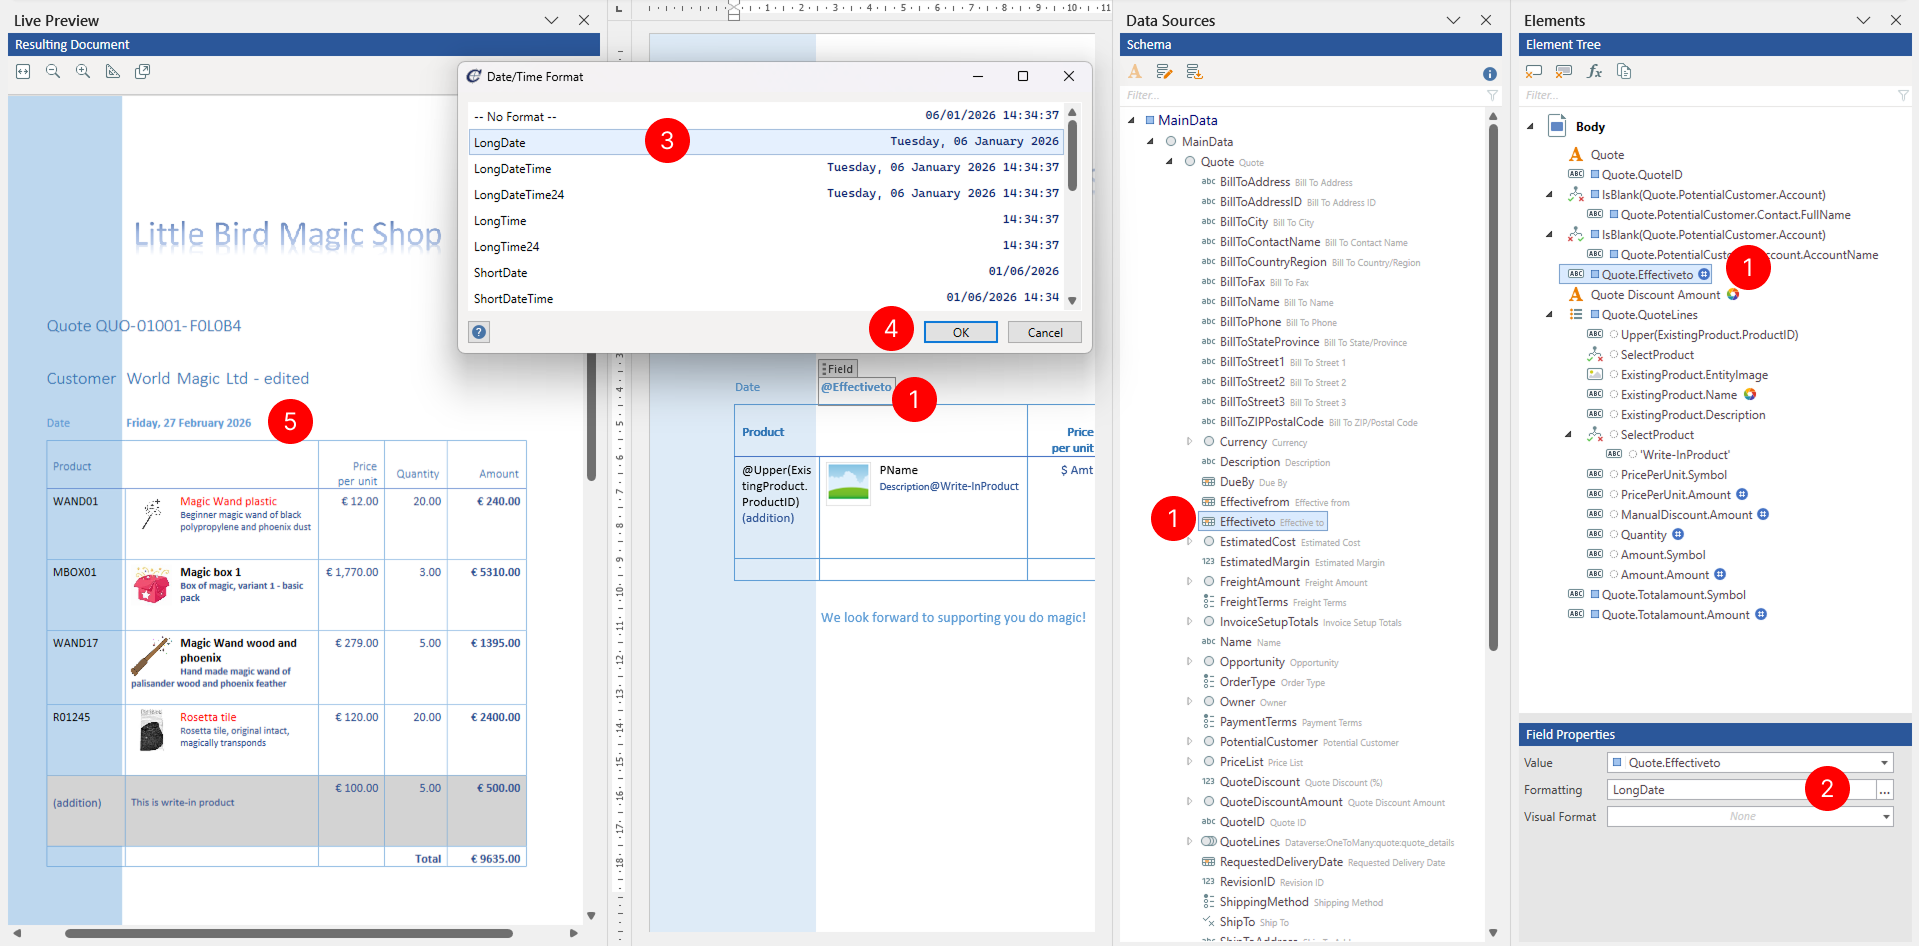Image resolution: width=1919 pixels, height=946 pixels.
Task: Click OK in Date/Time Format dialog
Action: point(960,332)
